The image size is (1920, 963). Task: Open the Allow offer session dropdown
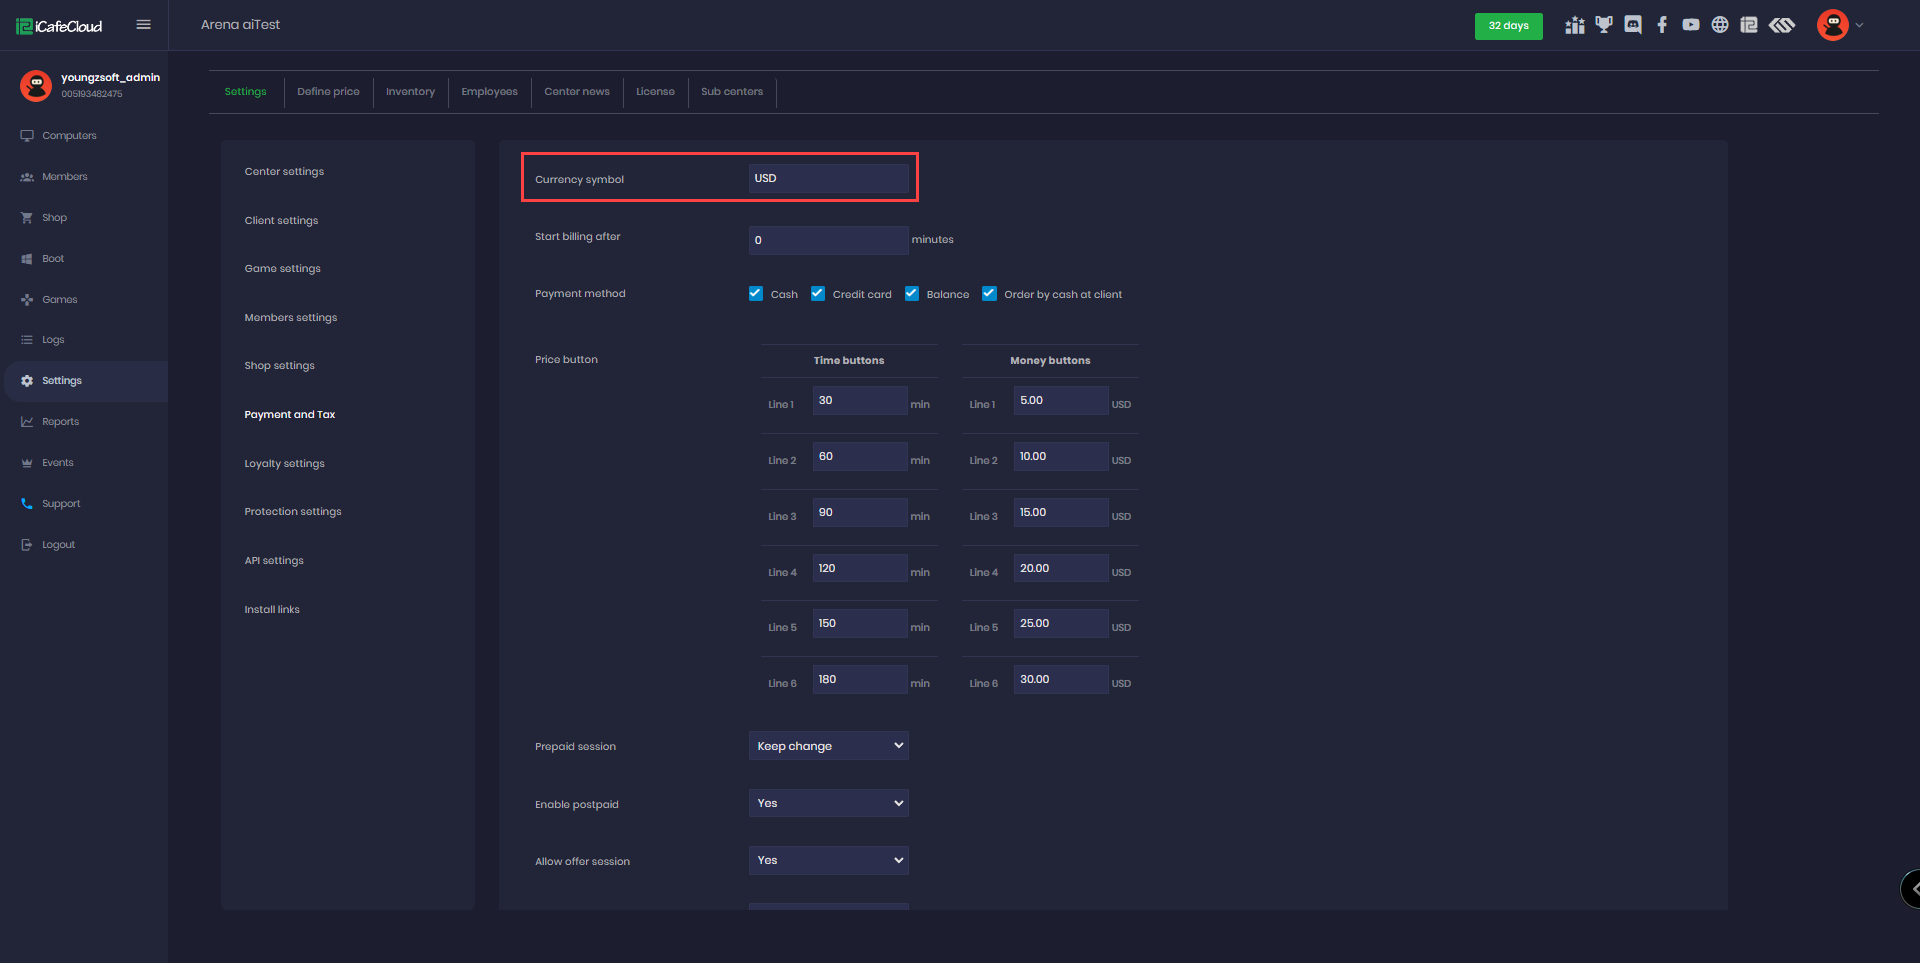(x=828, y=860)
